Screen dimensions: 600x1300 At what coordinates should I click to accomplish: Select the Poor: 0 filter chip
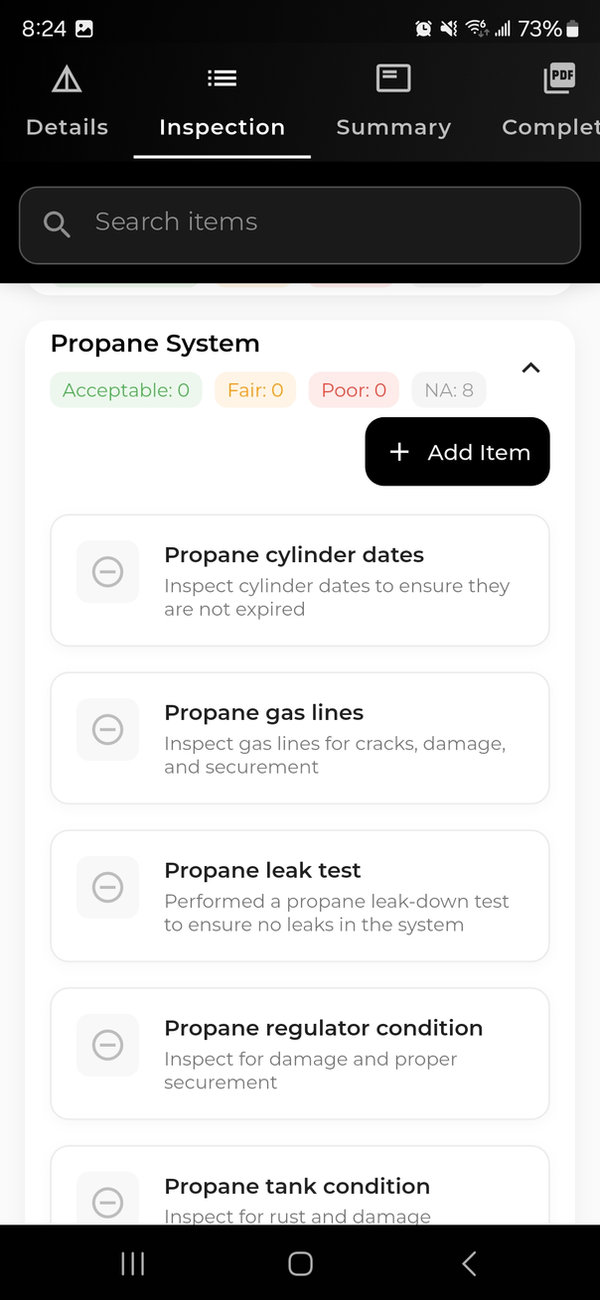(x=353, y=390)
